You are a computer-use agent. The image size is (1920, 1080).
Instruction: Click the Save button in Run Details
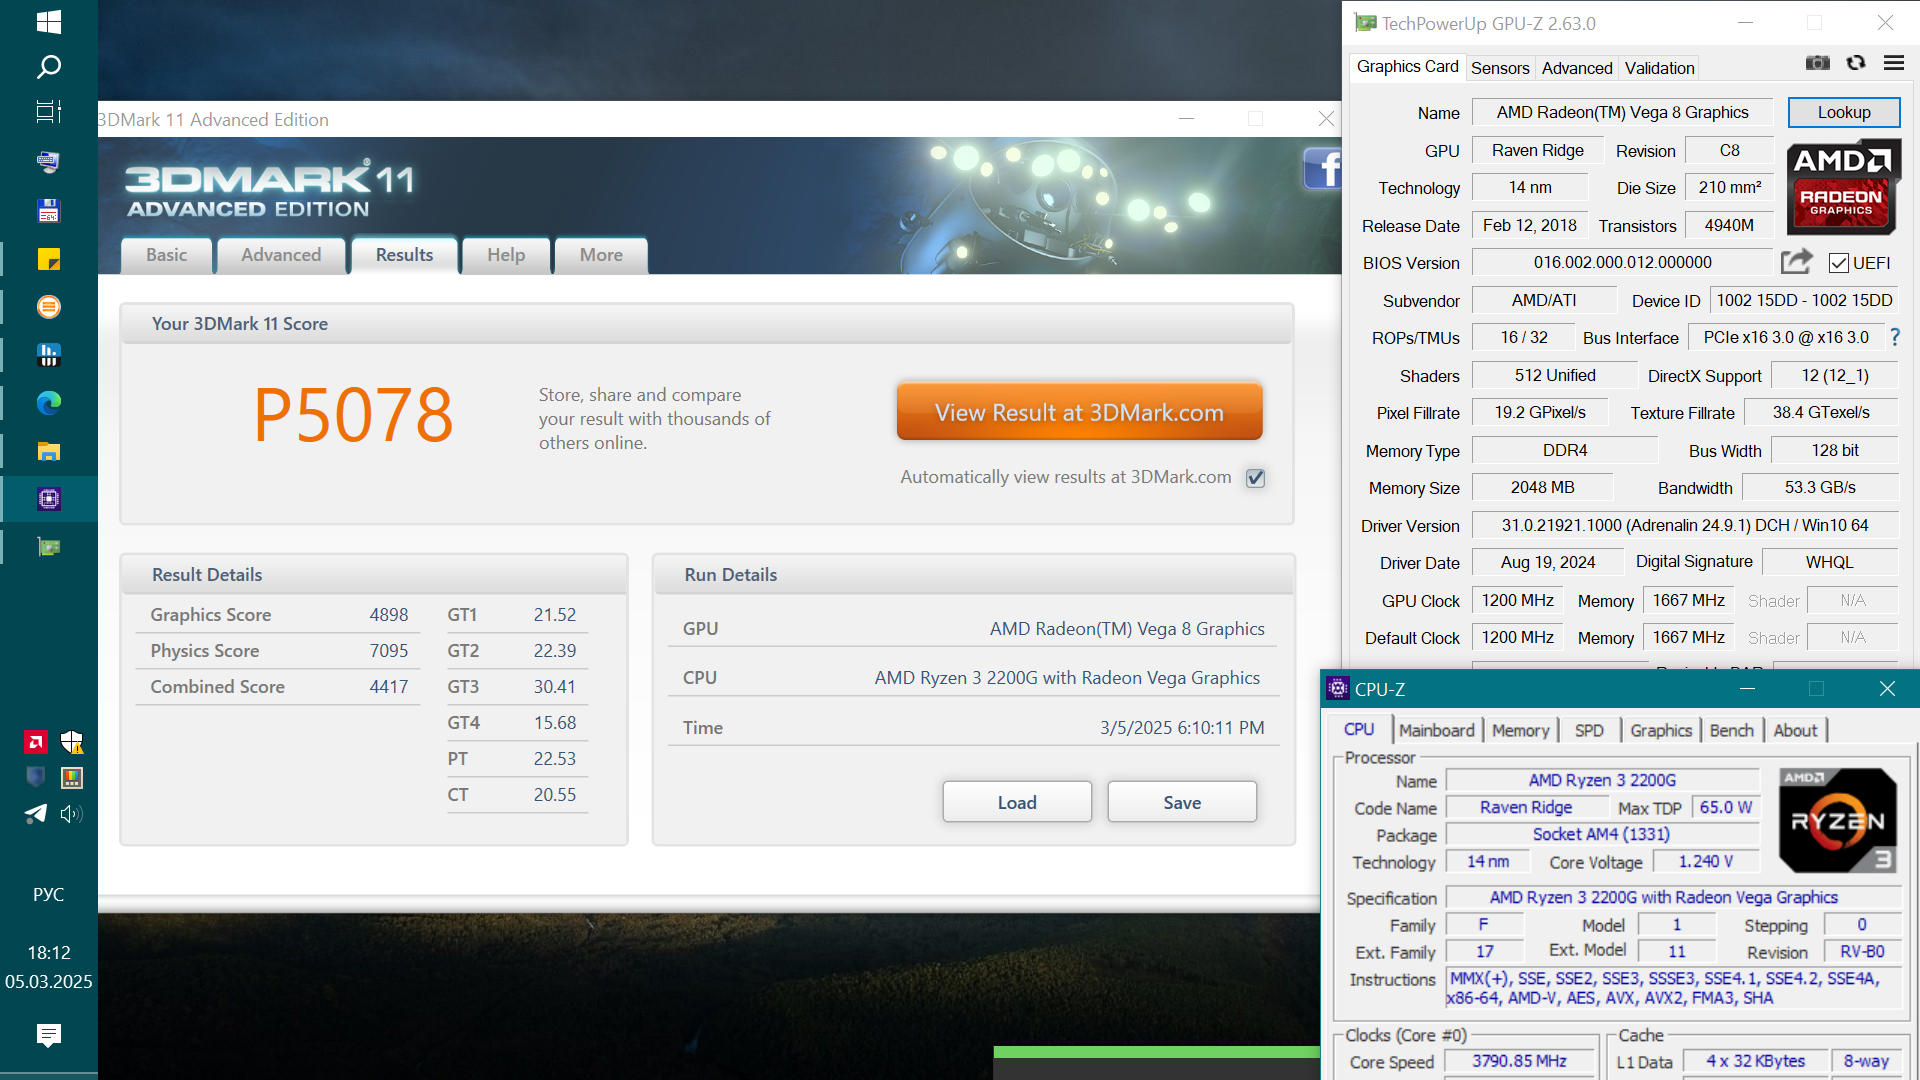(x=1181, y=802)
